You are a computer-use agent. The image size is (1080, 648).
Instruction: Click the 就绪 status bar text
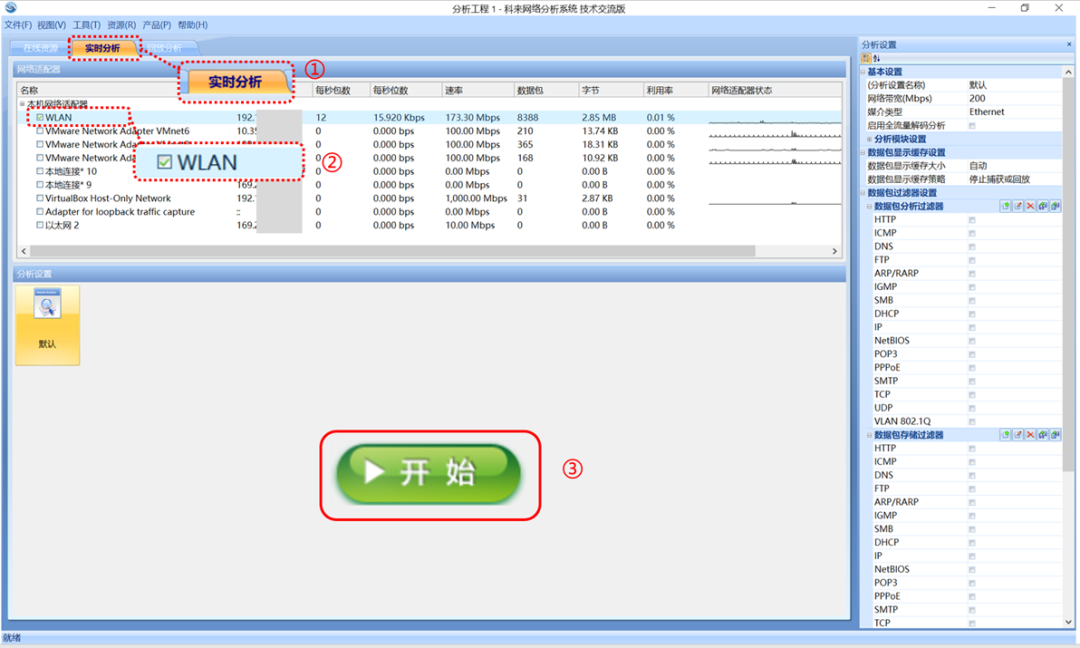12,638
